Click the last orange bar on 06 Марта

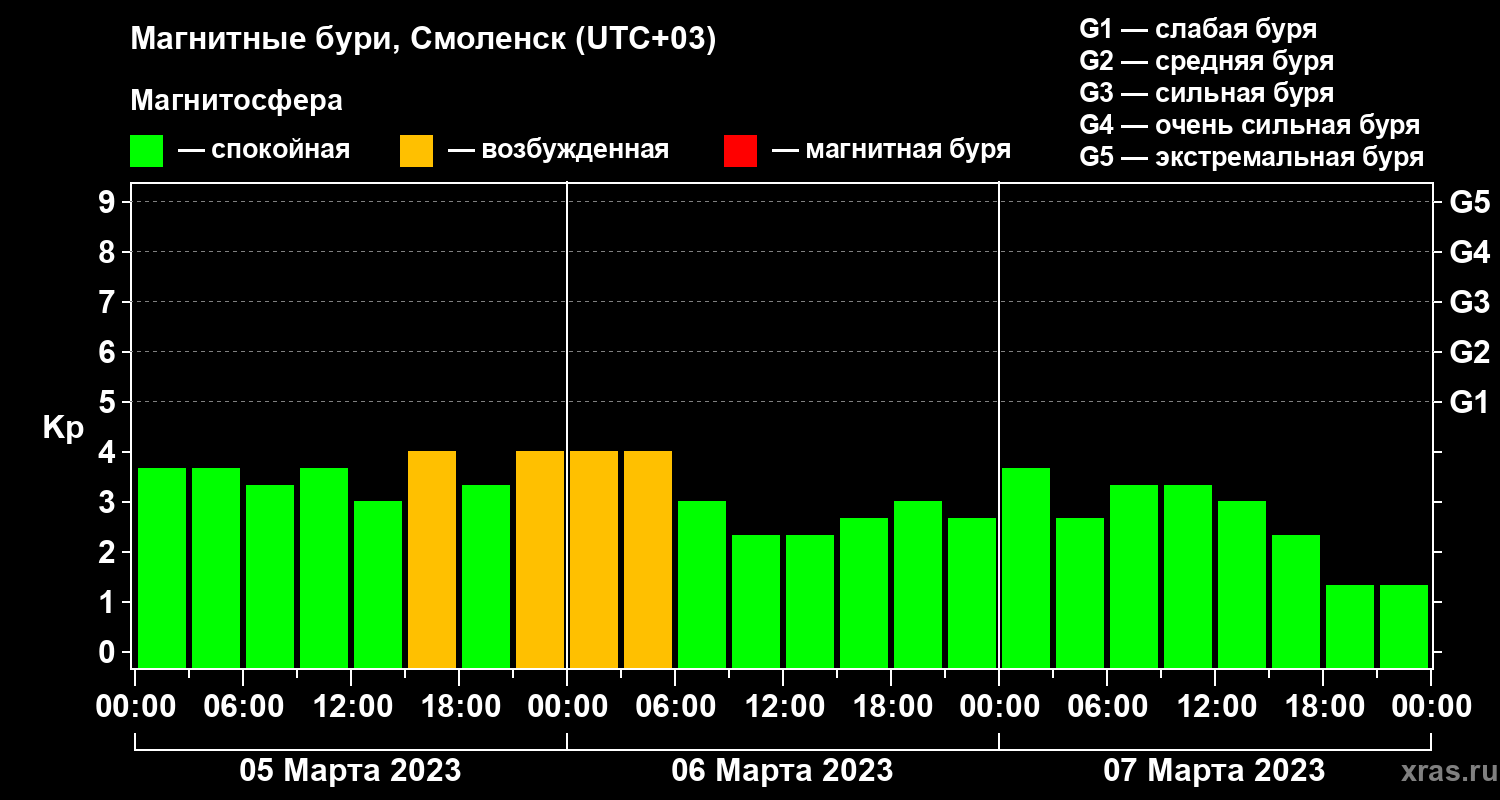point(648,560)
